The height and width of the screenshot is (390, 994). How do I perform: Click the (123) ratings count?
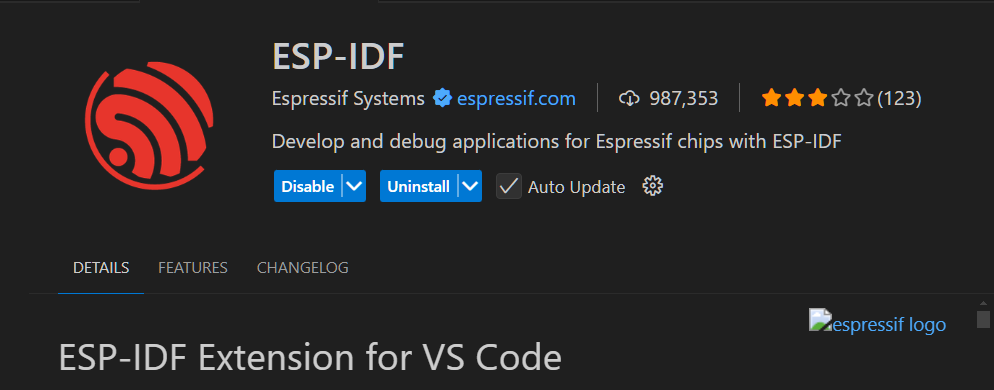[899, 98]
